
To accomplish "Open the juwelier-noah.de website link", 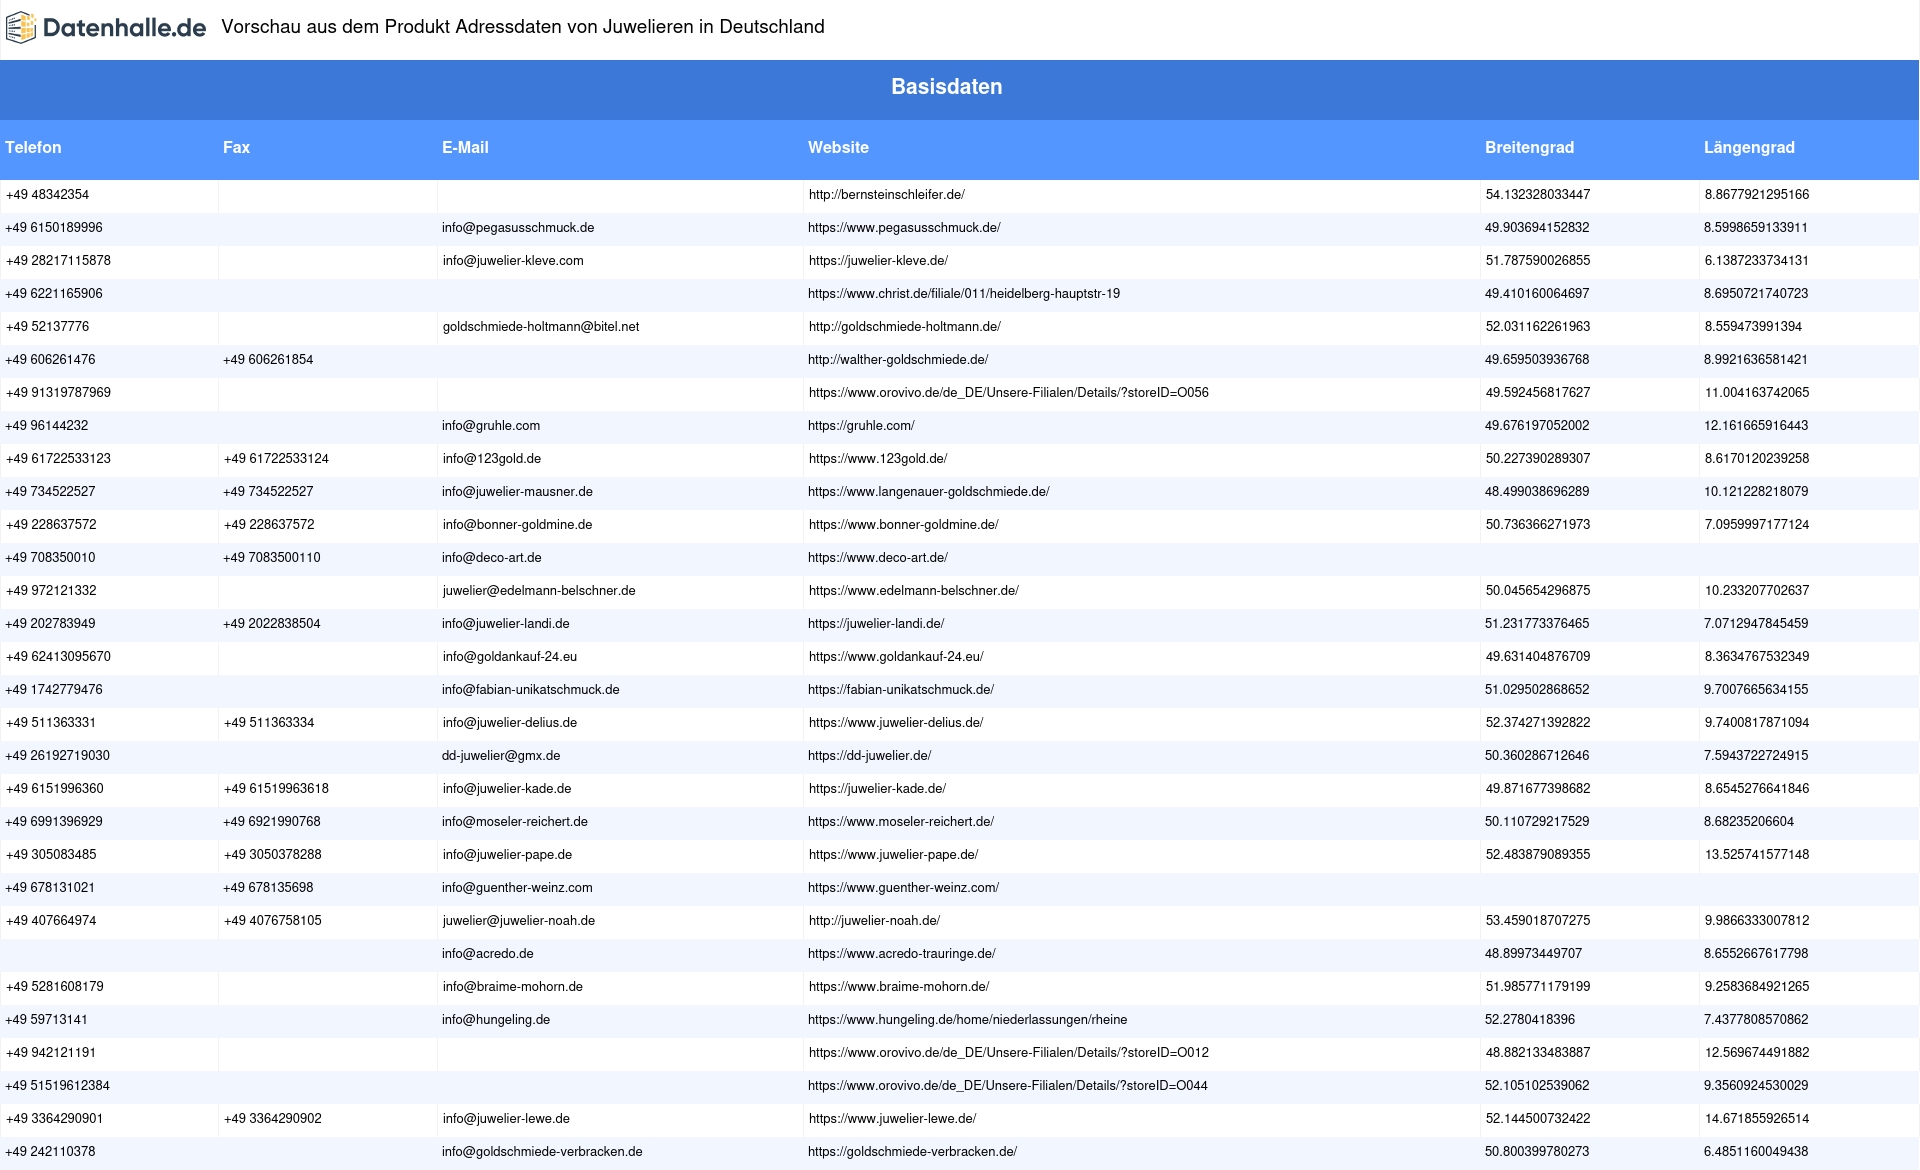I will [875, 921].
